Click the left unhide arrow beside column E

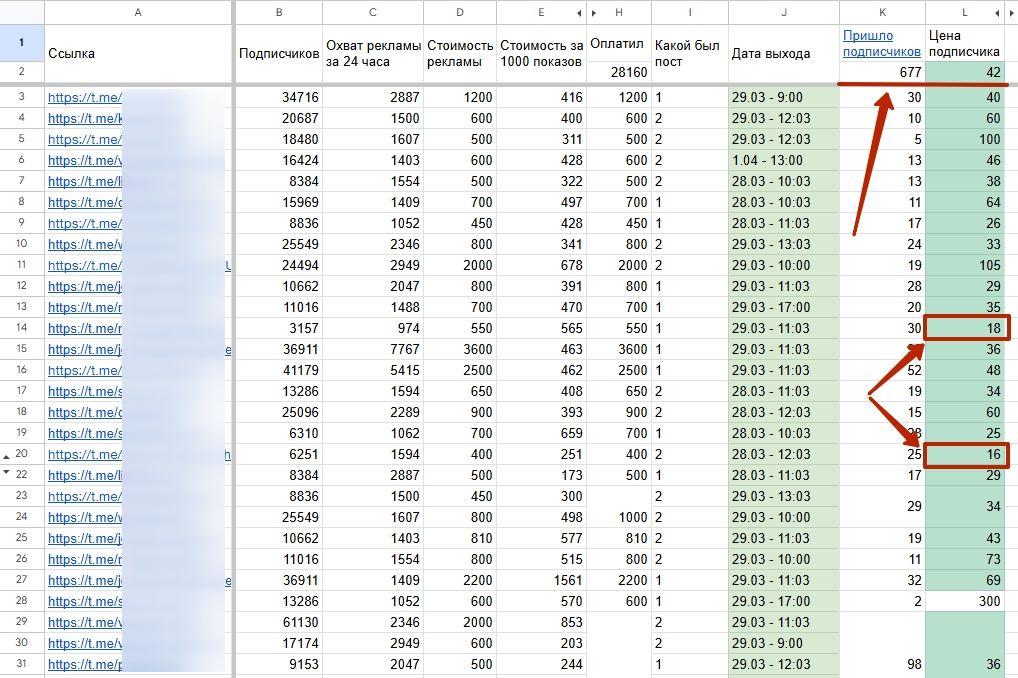[578, 13]
